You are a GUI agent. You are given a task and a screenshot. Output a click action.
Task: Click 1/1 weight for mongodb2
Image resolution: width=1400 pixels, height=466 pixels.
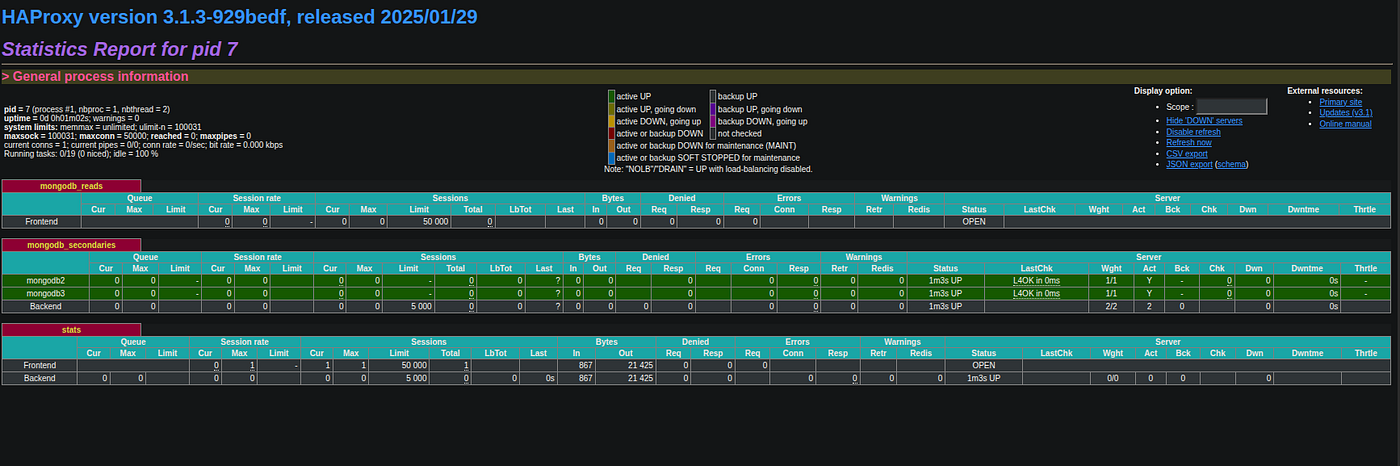(x=1111, y=281)
